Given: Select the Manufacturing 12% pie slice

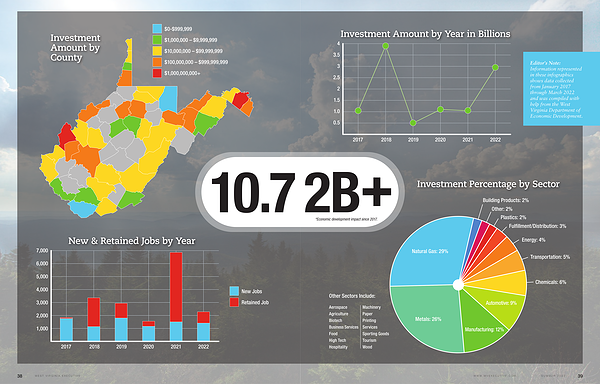Looking at the screenshot, I should (x=483, y=325).
